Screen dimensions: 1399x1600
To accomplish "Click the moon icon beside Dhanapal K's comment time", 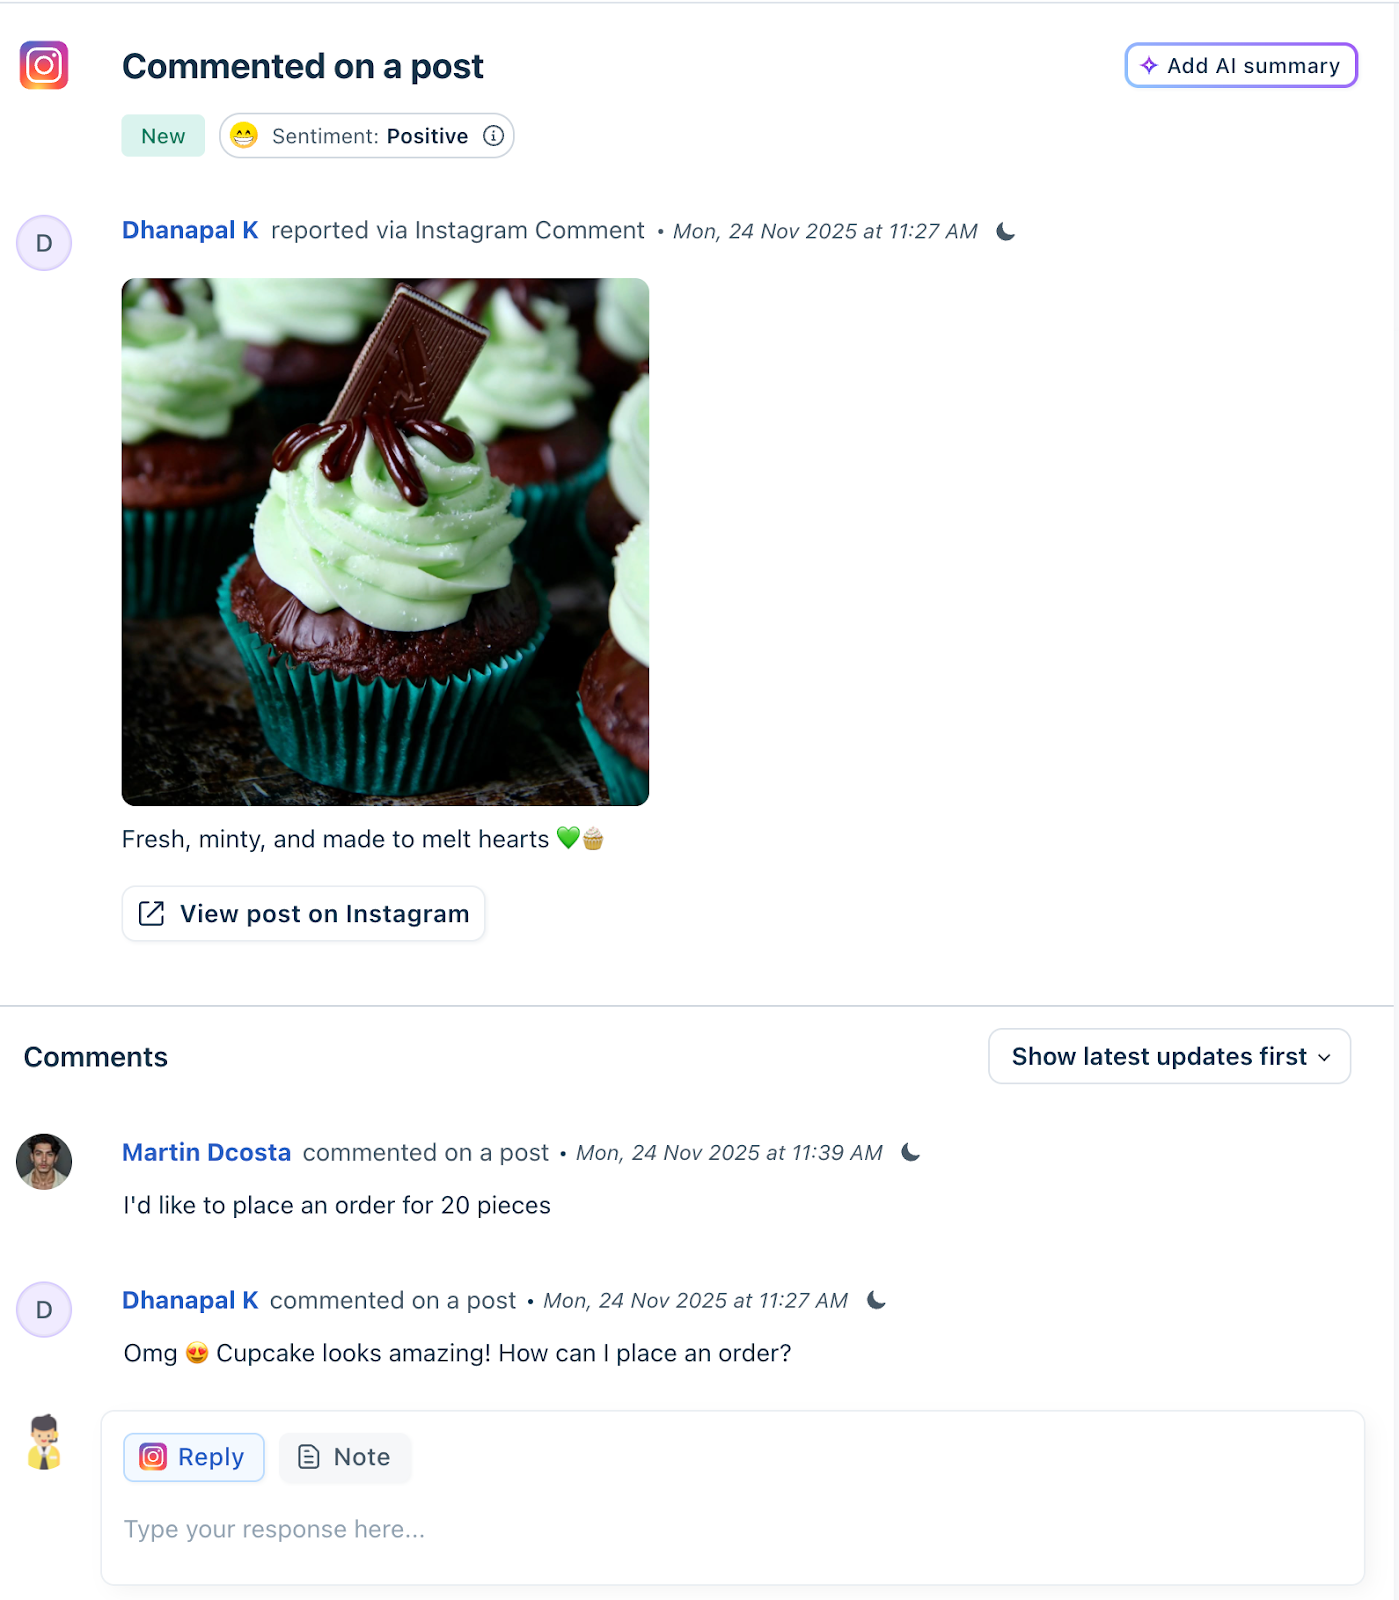I will [876, 1300].
